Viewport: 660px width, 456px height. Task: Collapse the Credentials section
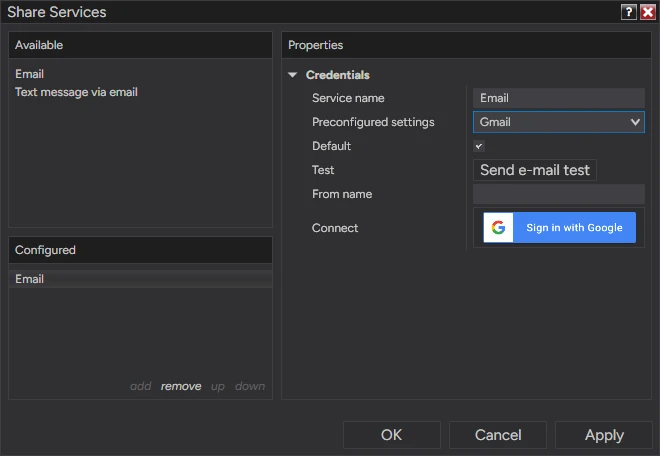point(293,75)
